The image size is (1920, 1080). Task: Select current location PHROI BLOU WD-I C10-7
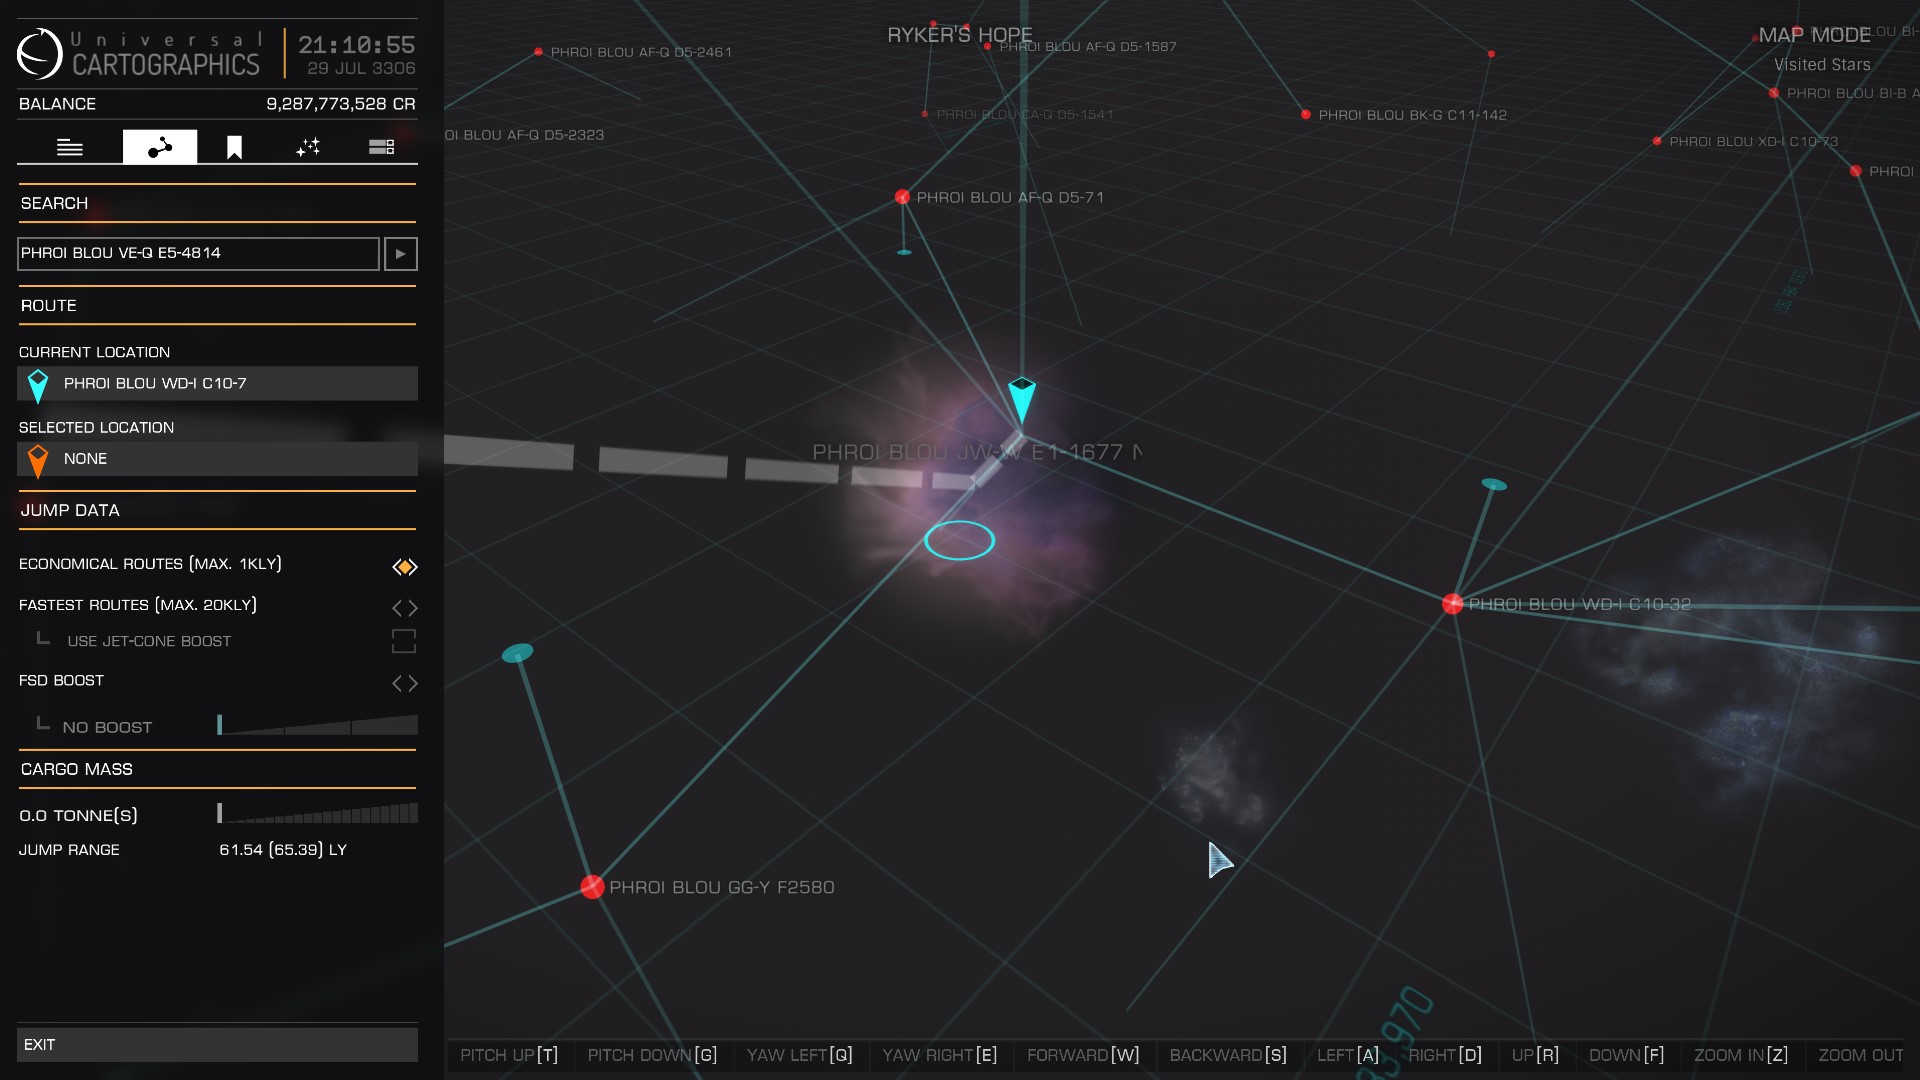[217, 383]
